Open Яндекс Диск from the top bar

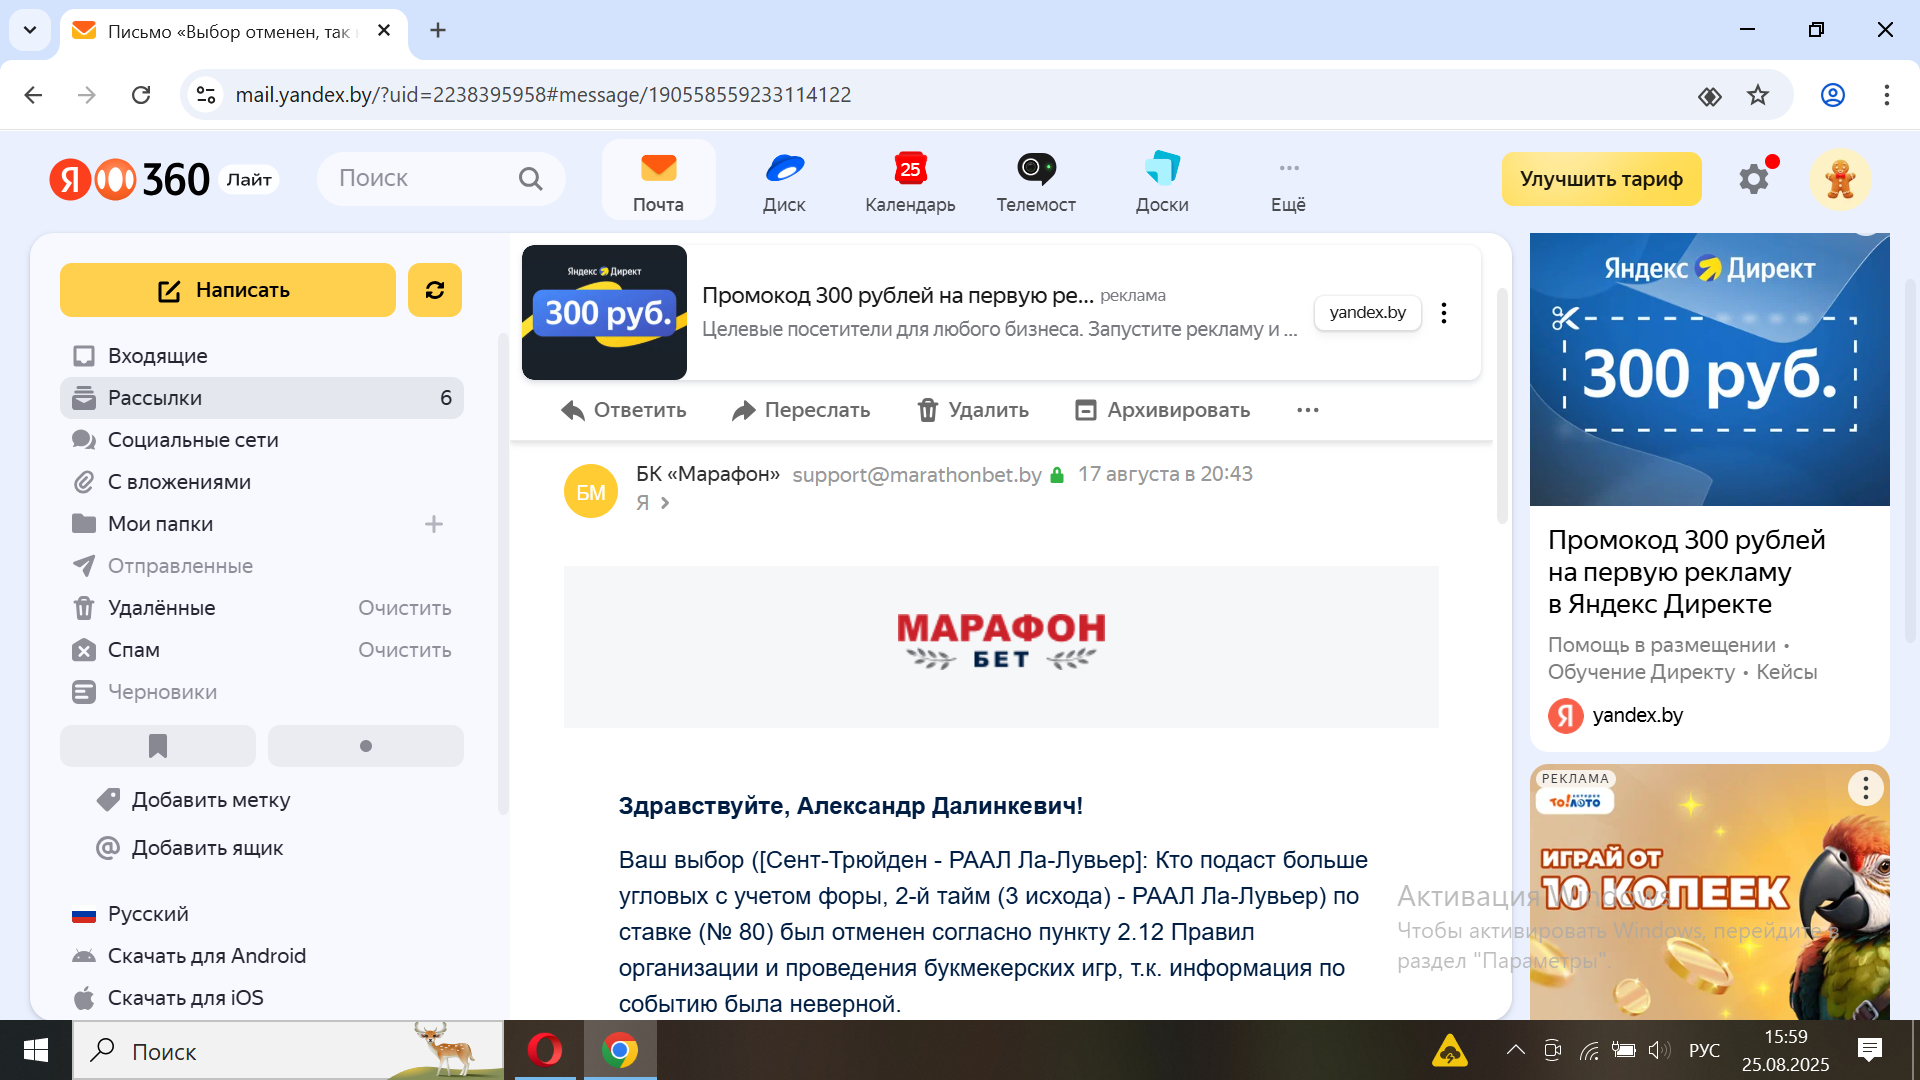[784, 181]
